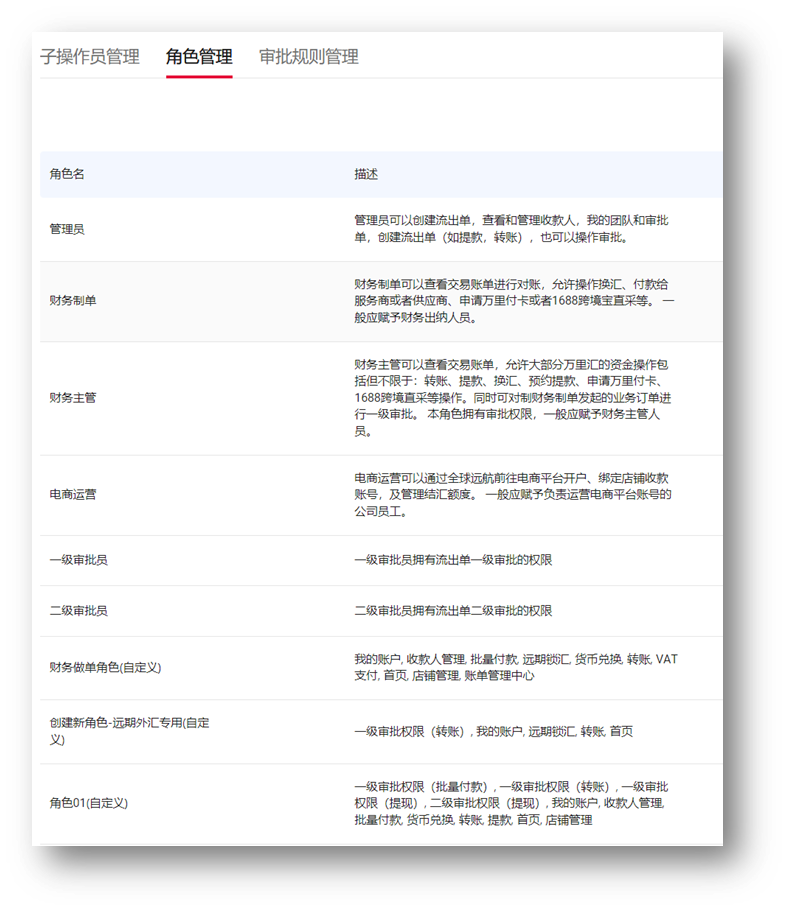Click the 角色01(自定义) permissions description
Viewport: 788px width, 911px height.
click(511, 803)
